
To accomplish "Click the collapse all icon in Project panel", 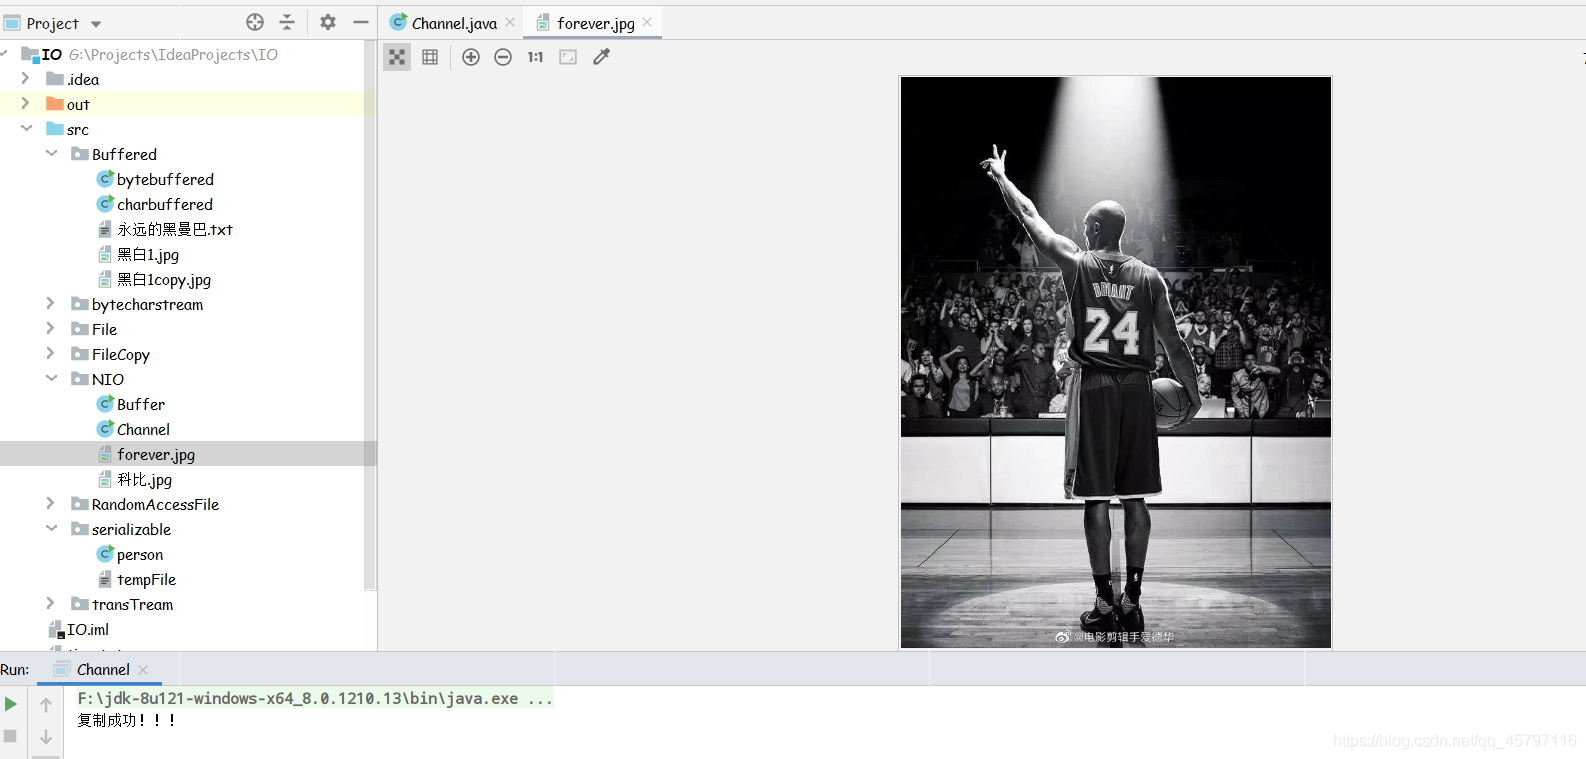I will 287,22.
